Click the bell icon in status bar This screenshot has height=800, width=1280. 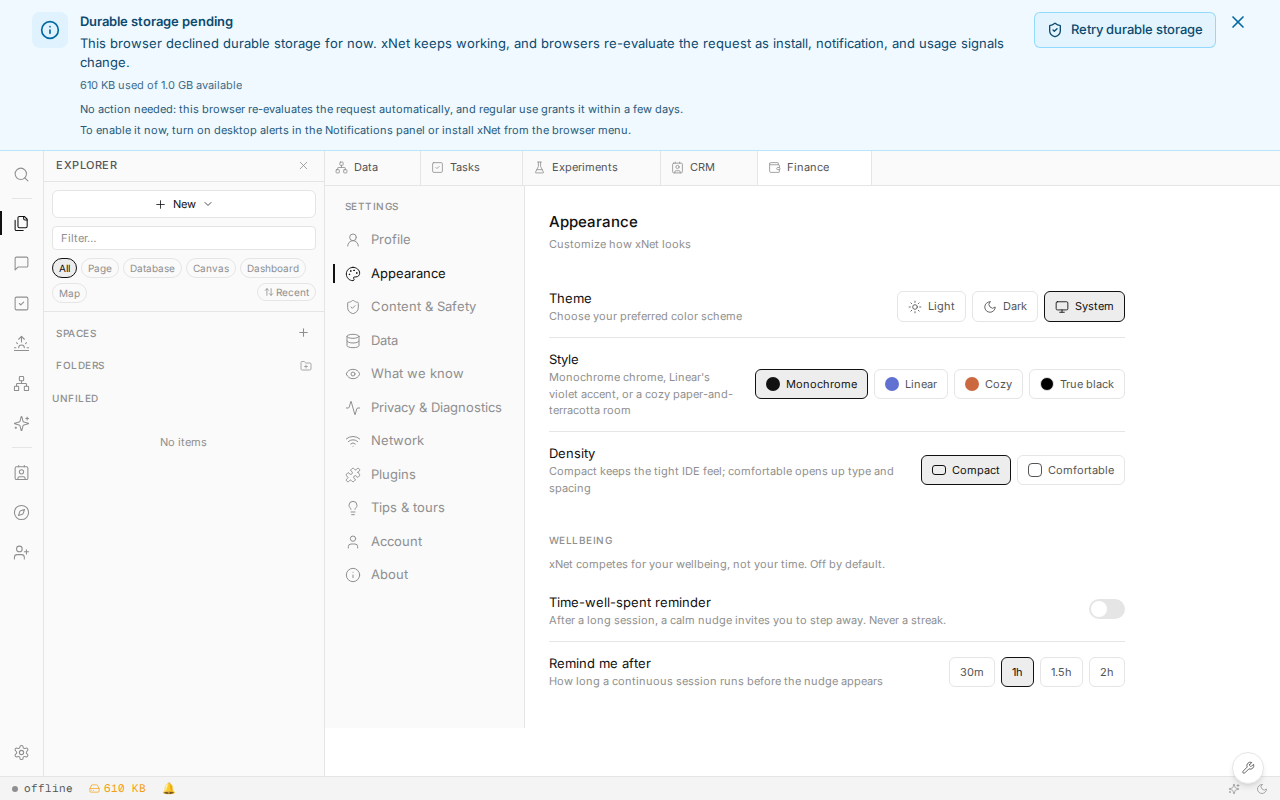coord(168,788)
